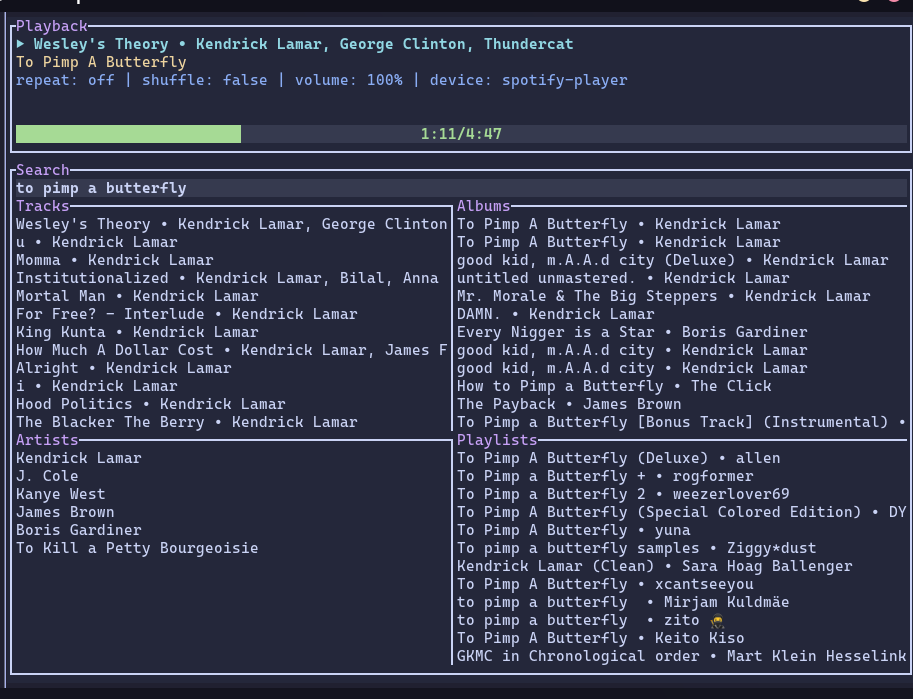913x699 pixels.
Task: Open album 'To Pimp a Butterfly [Bonus Track] (Instrumental)'
Action: click(x=682, y=423)
